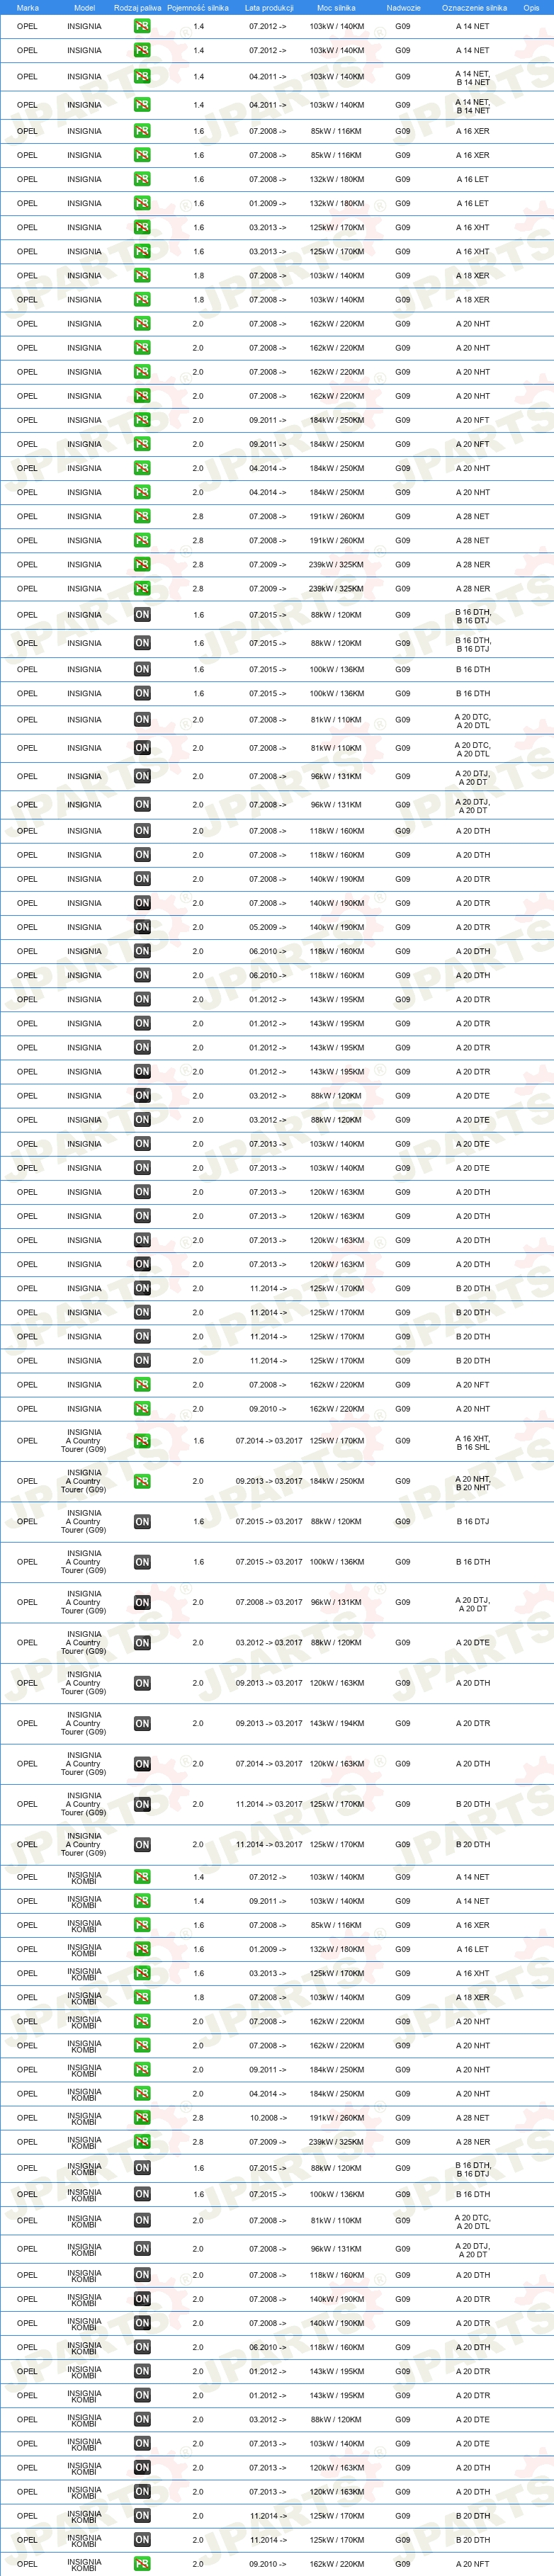554x2576 pixels.
Task: Click diesel icon in Insignia 05.2009 140kW/190KM row
Action: [x=142, y=927]
